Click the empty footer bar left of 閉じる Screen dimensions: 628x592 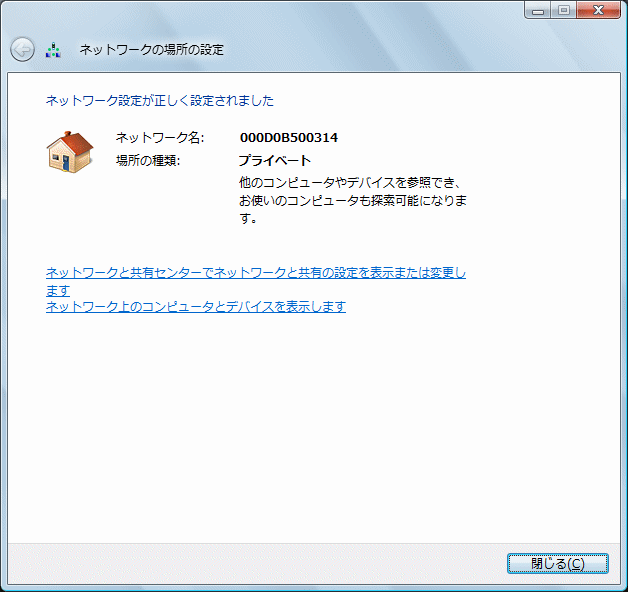(x=250, y=563)
